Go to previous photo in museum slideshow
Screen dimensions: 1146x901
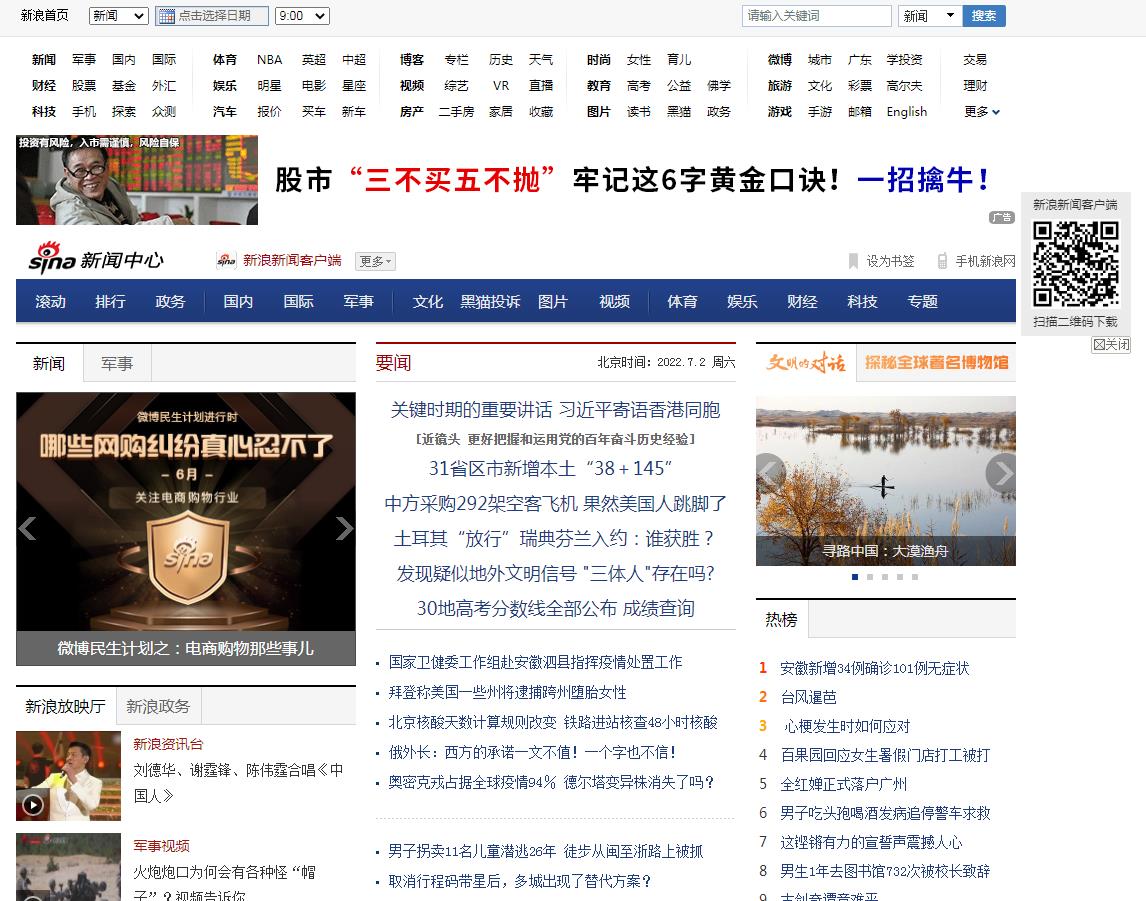point(770,473)
